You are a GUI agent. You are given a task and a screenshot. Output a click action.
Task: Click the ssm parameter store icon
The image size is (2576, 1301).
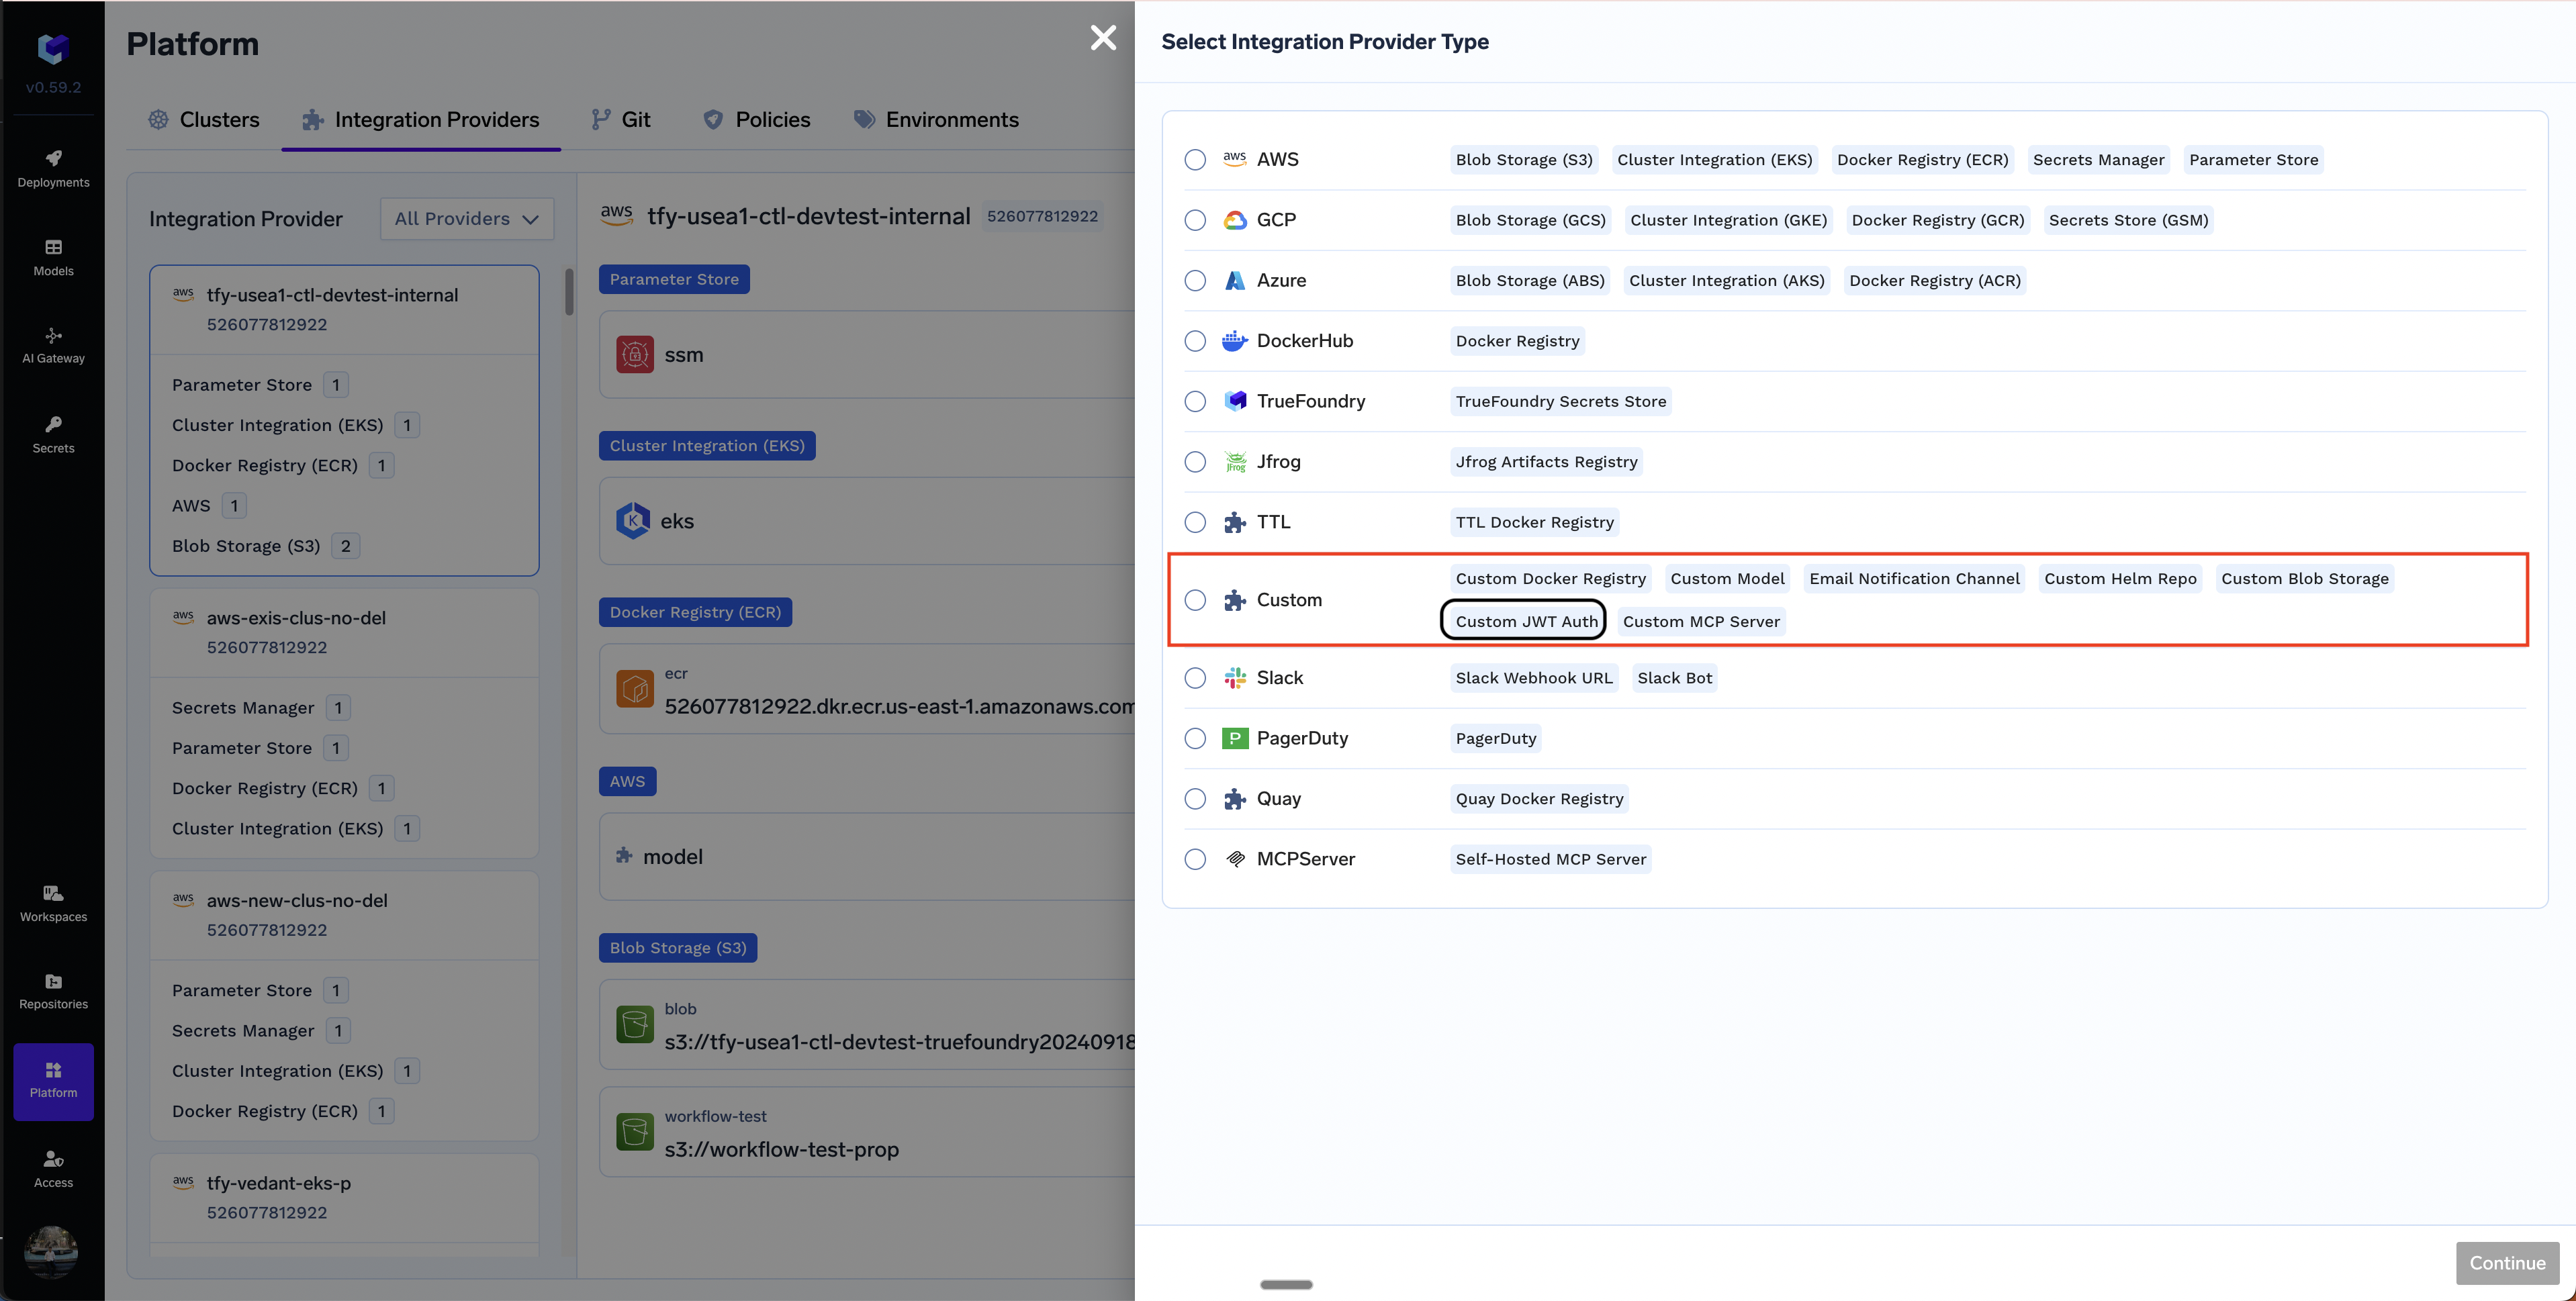point(635,354)
